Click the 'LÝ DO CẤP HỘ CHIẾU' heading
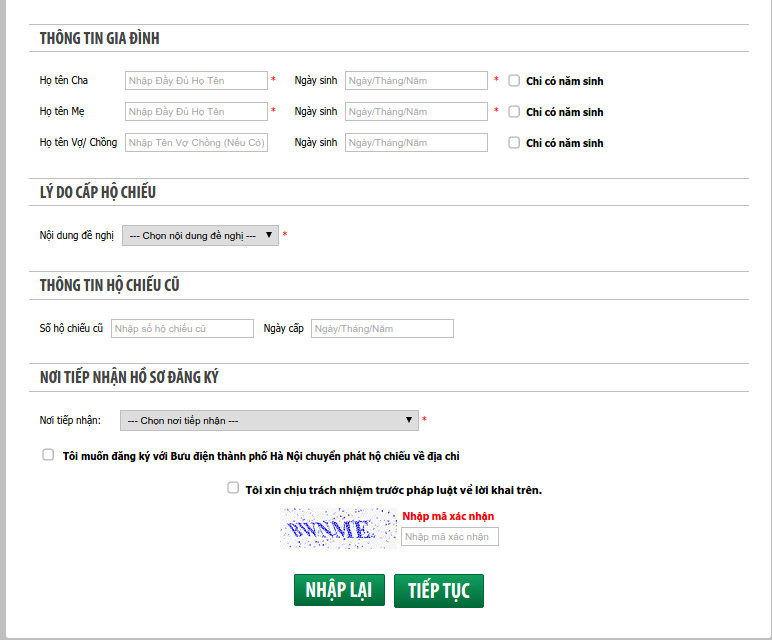This screenshot has height=640, width=772. pos(97,192)
